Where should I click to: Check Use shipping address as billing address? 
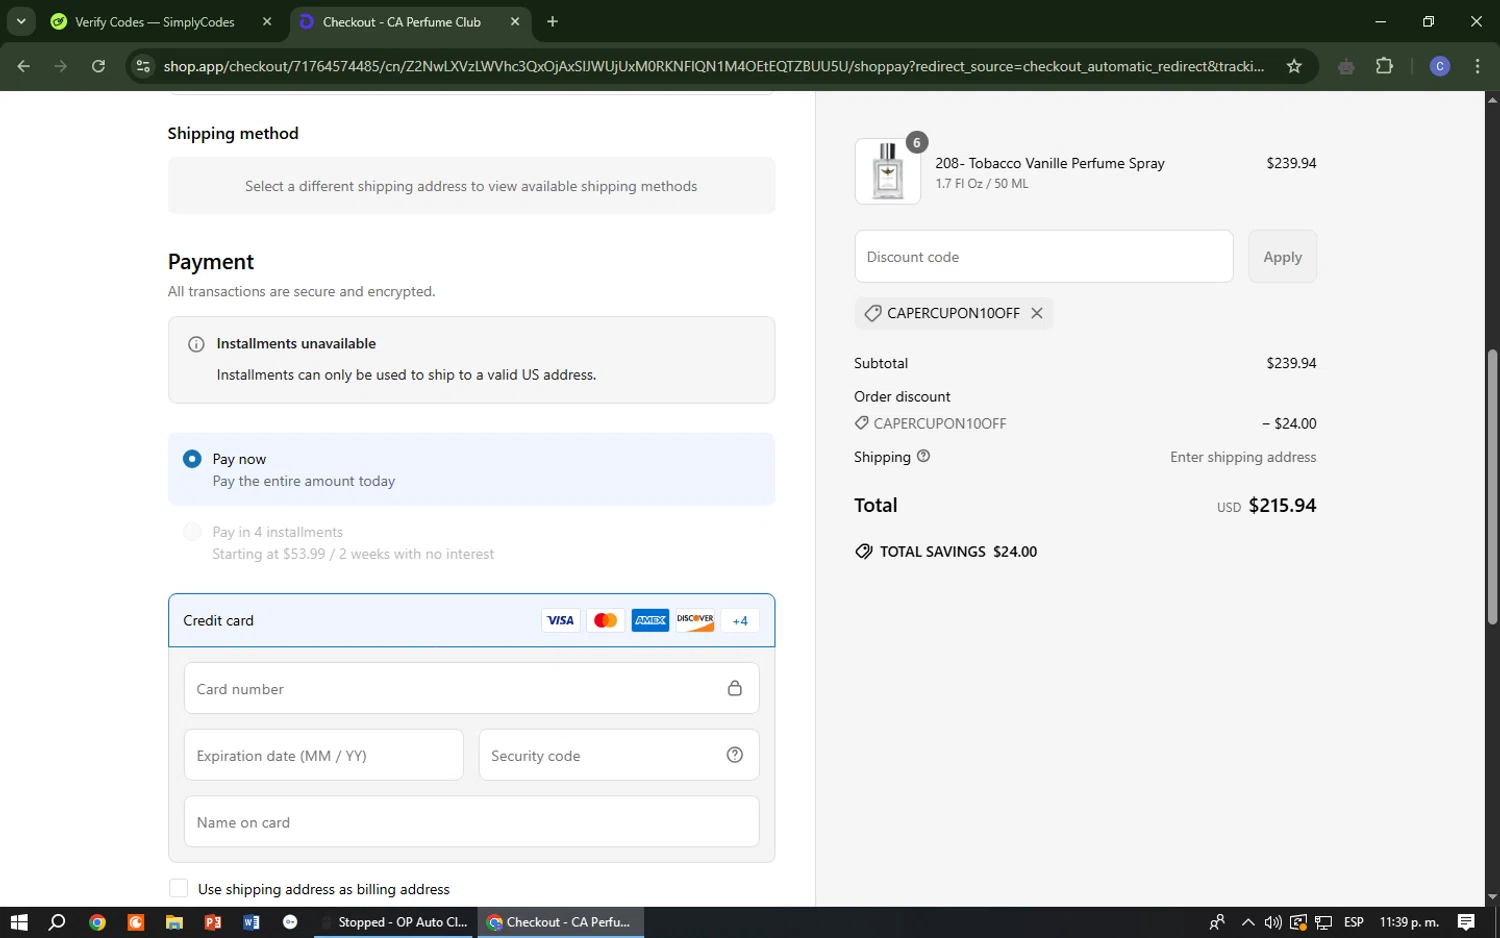click(x=179, y=888)
